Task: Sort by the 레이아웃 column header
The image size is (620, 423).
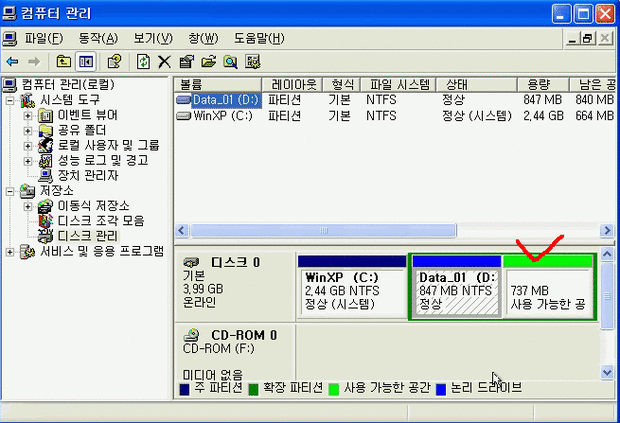Action: (292, 84)
